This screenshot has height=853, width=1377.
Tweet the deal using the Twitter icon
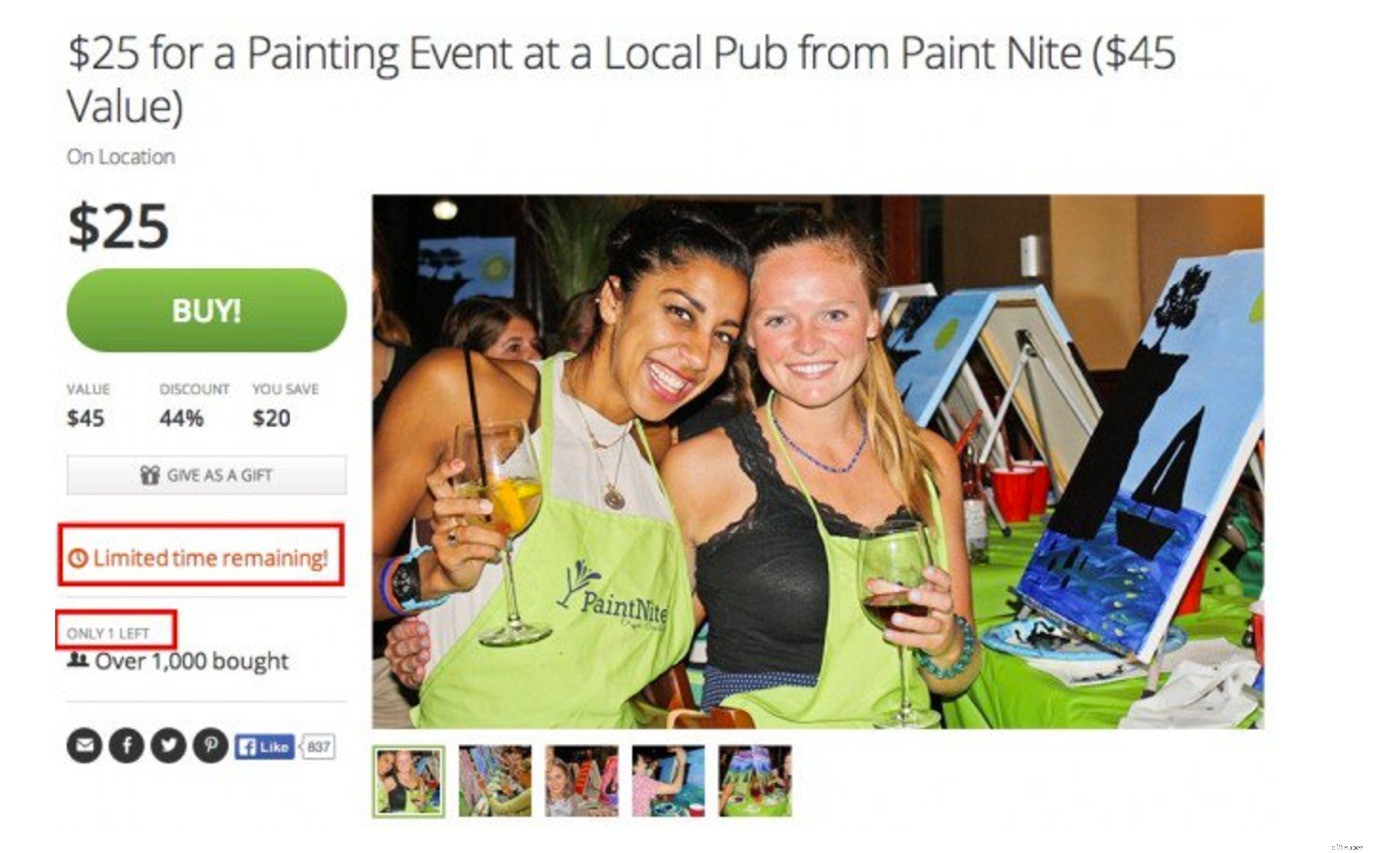[168, 745]
